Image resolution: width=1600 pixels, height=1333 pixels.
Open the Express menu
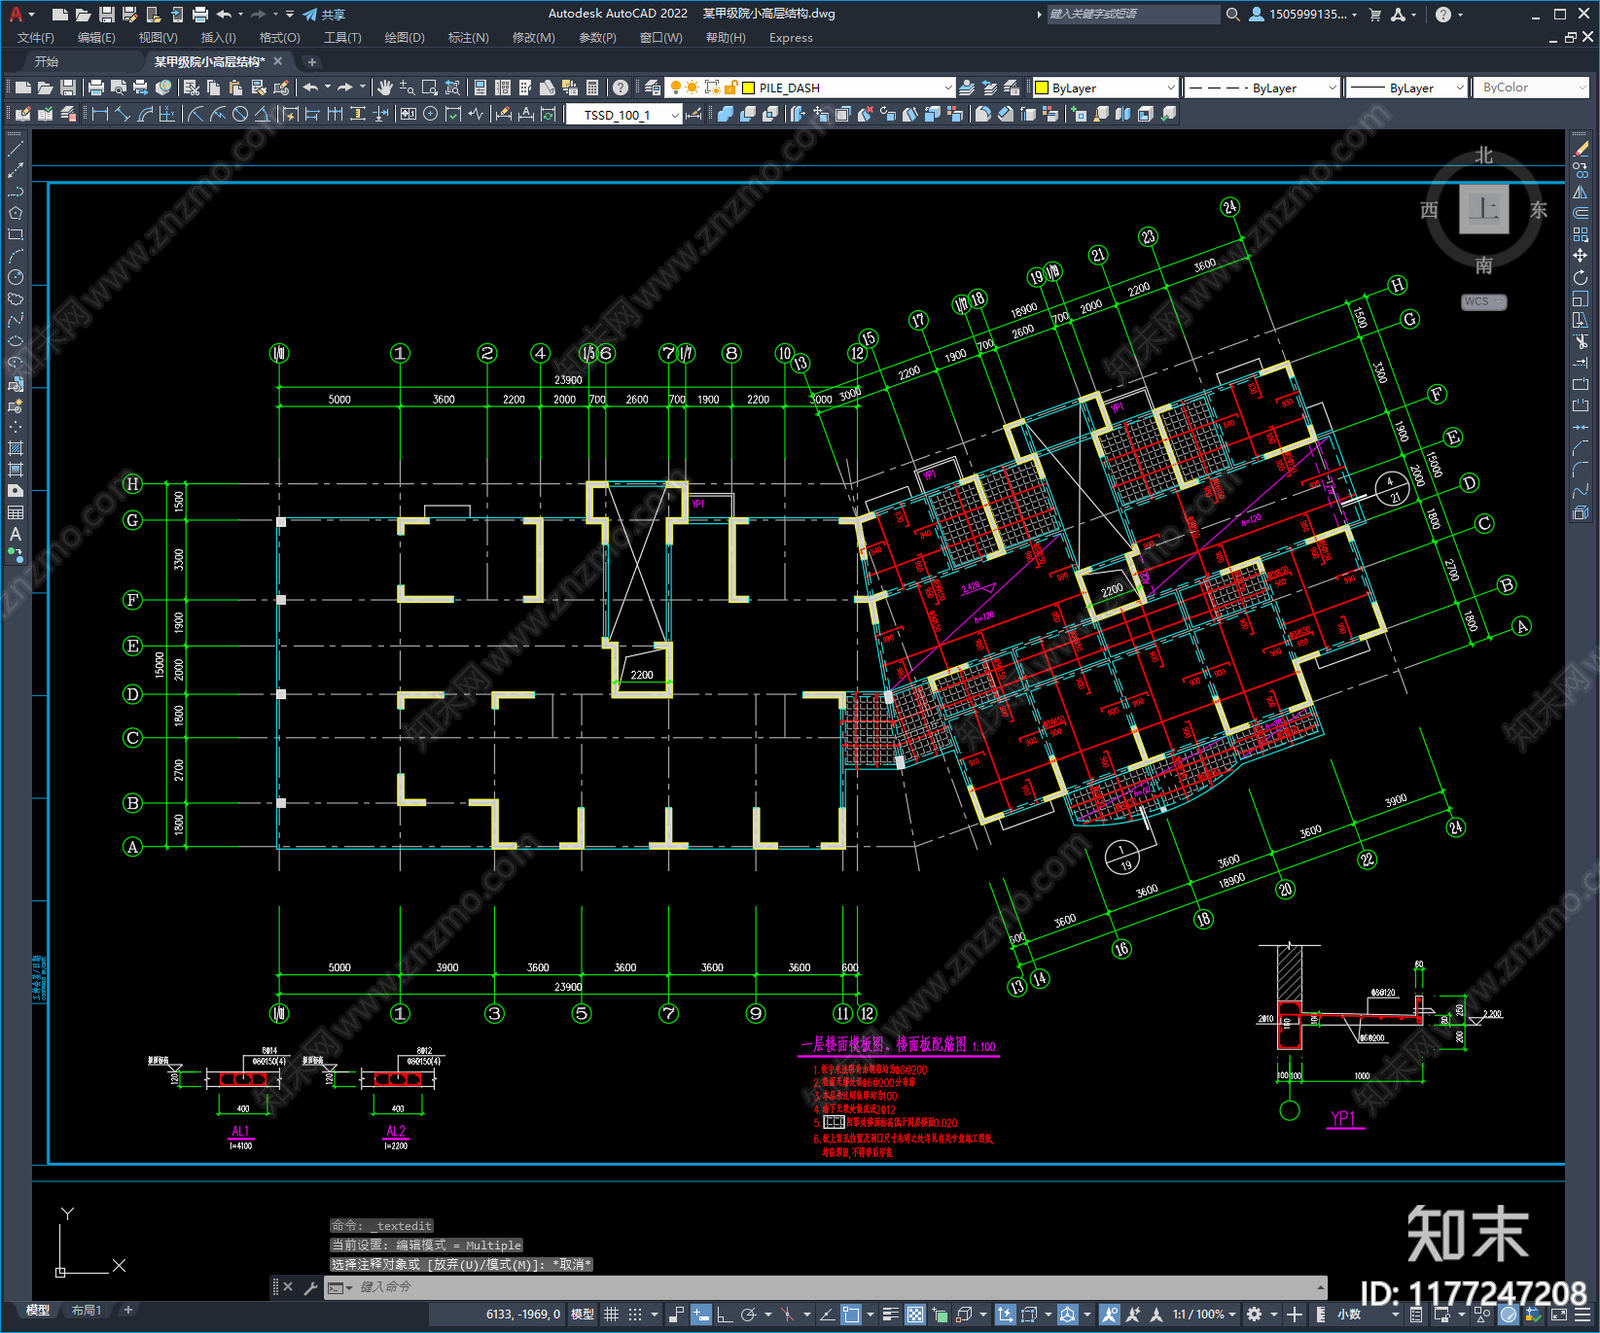[x=791, y=38]
